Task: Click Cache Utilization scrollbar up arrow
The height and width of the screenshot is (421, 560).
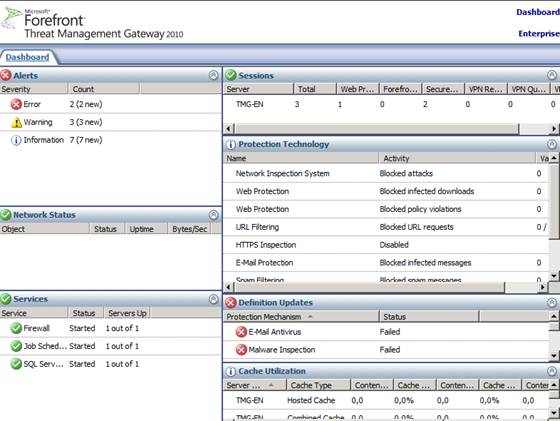Action: tap(554, 385)
